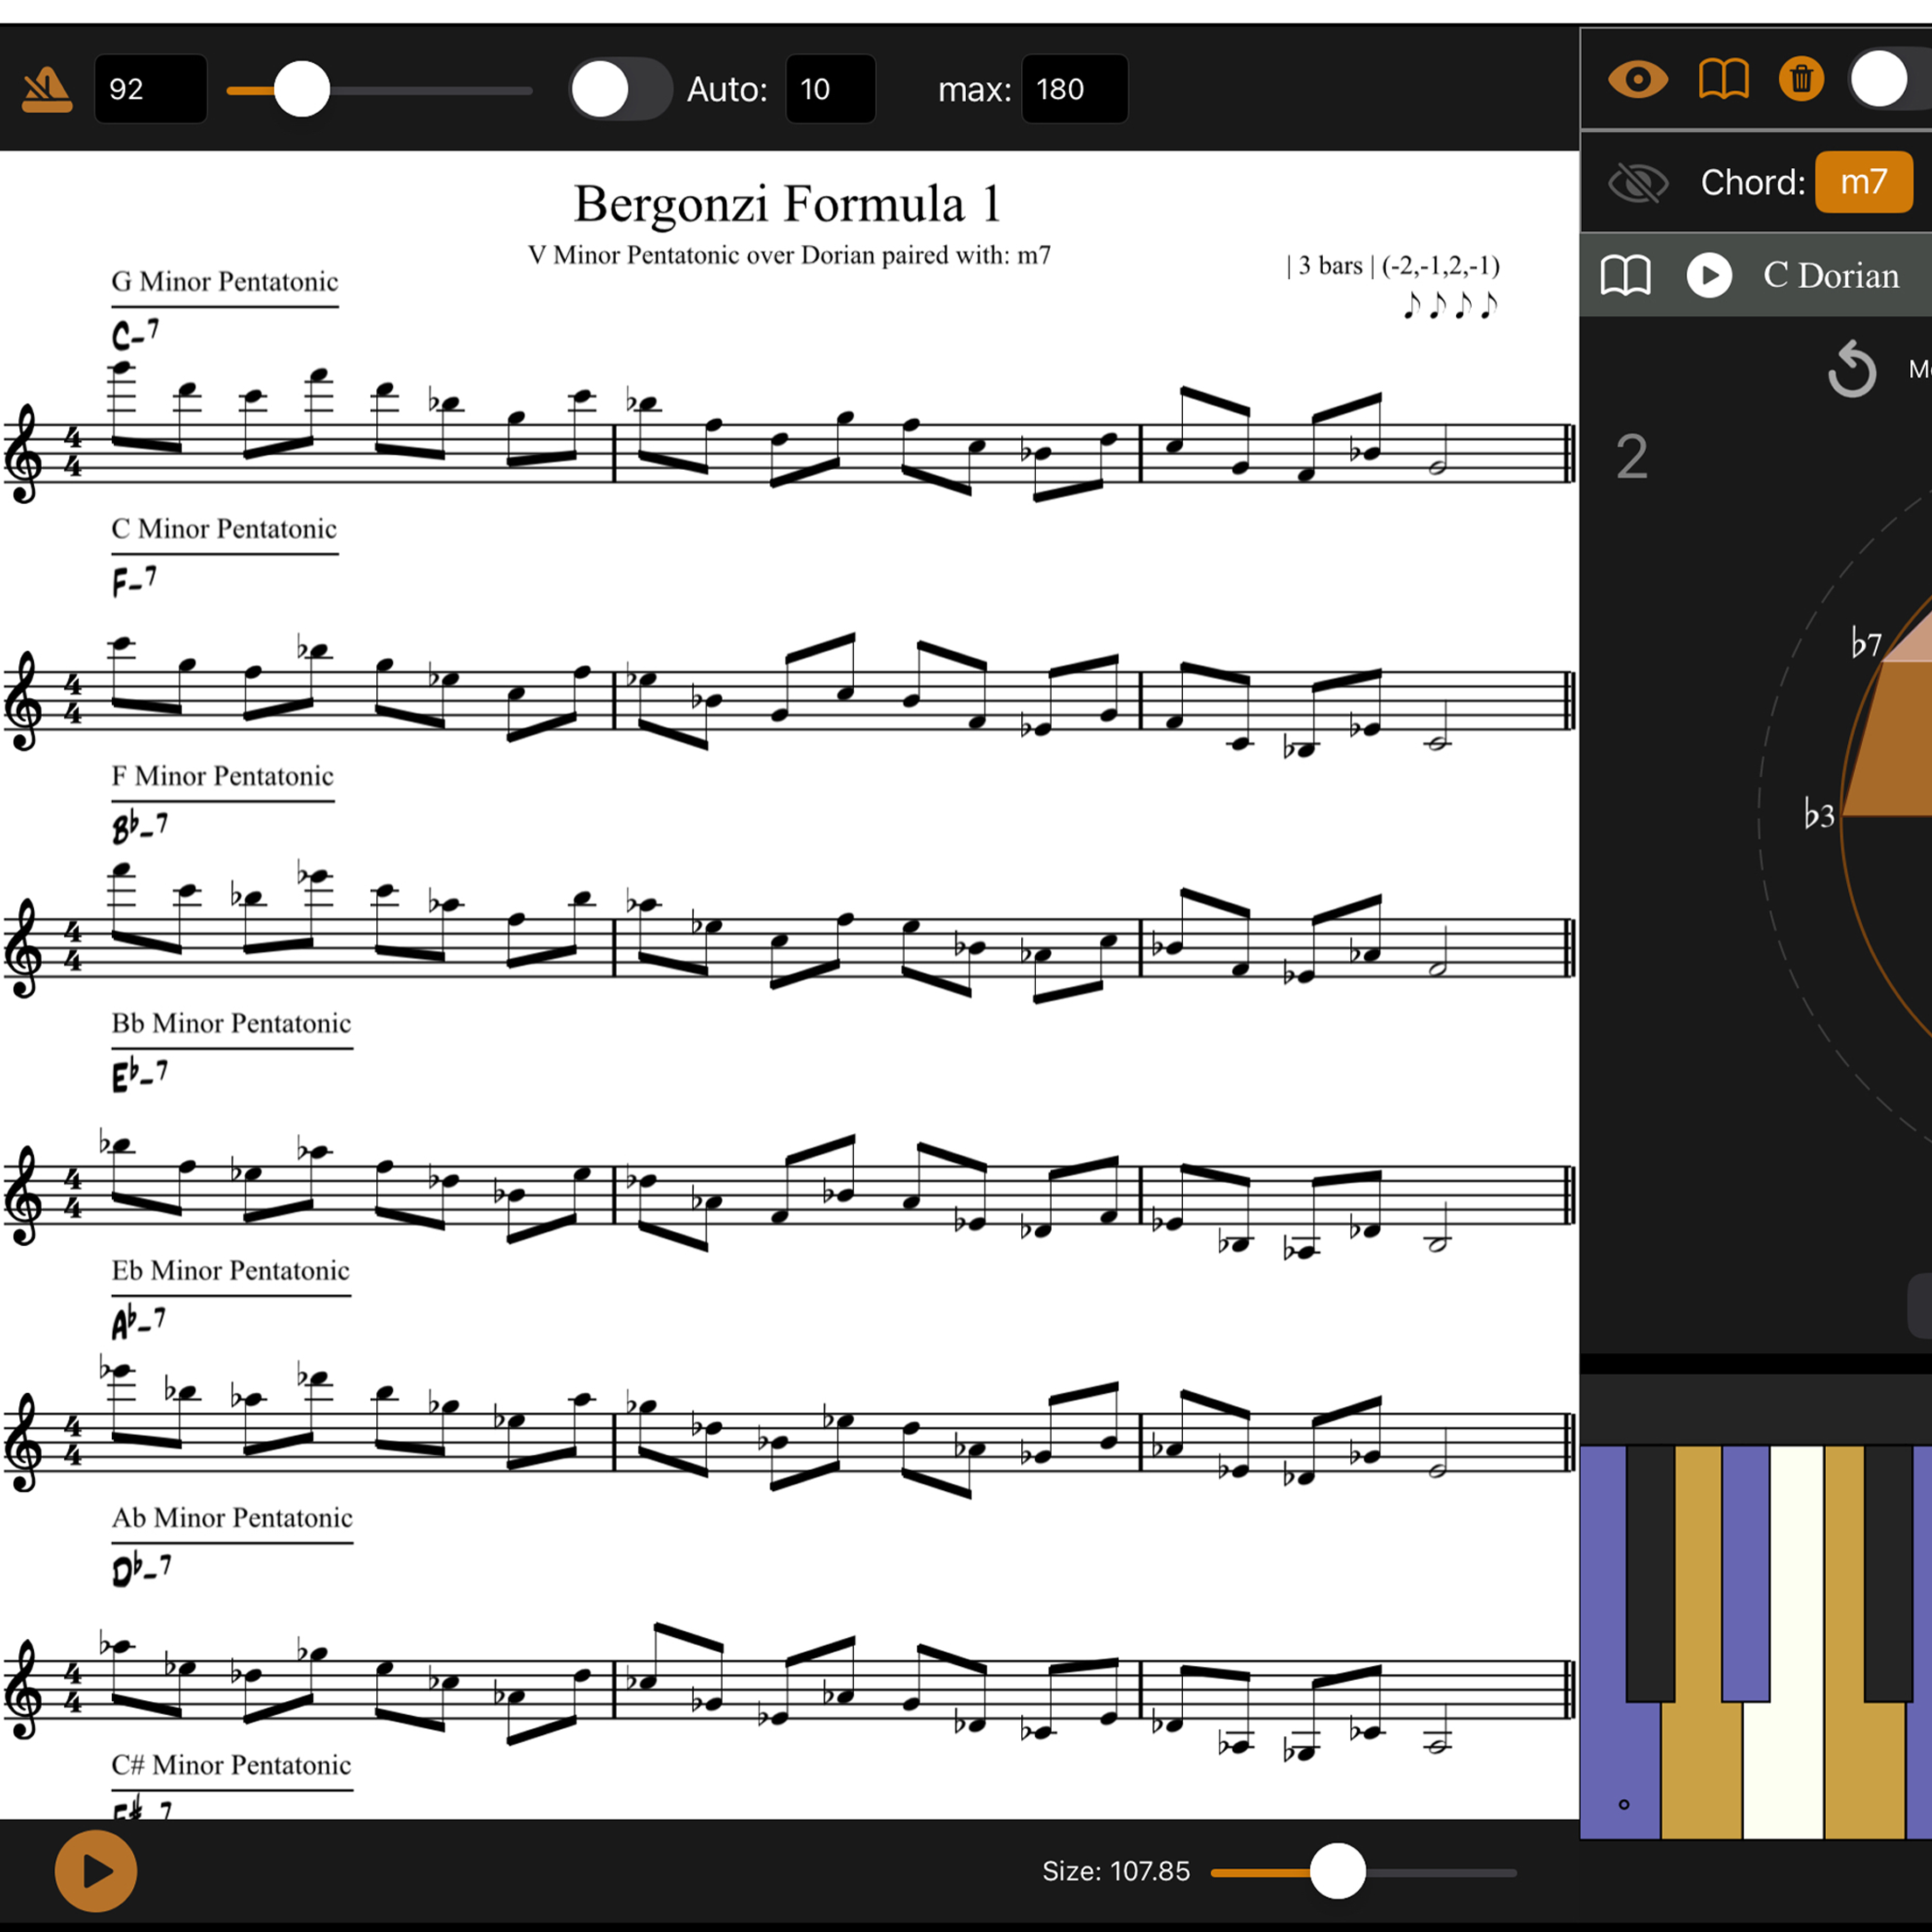Click the metronome icon
1932x1932 pixels.
(47, 90)
